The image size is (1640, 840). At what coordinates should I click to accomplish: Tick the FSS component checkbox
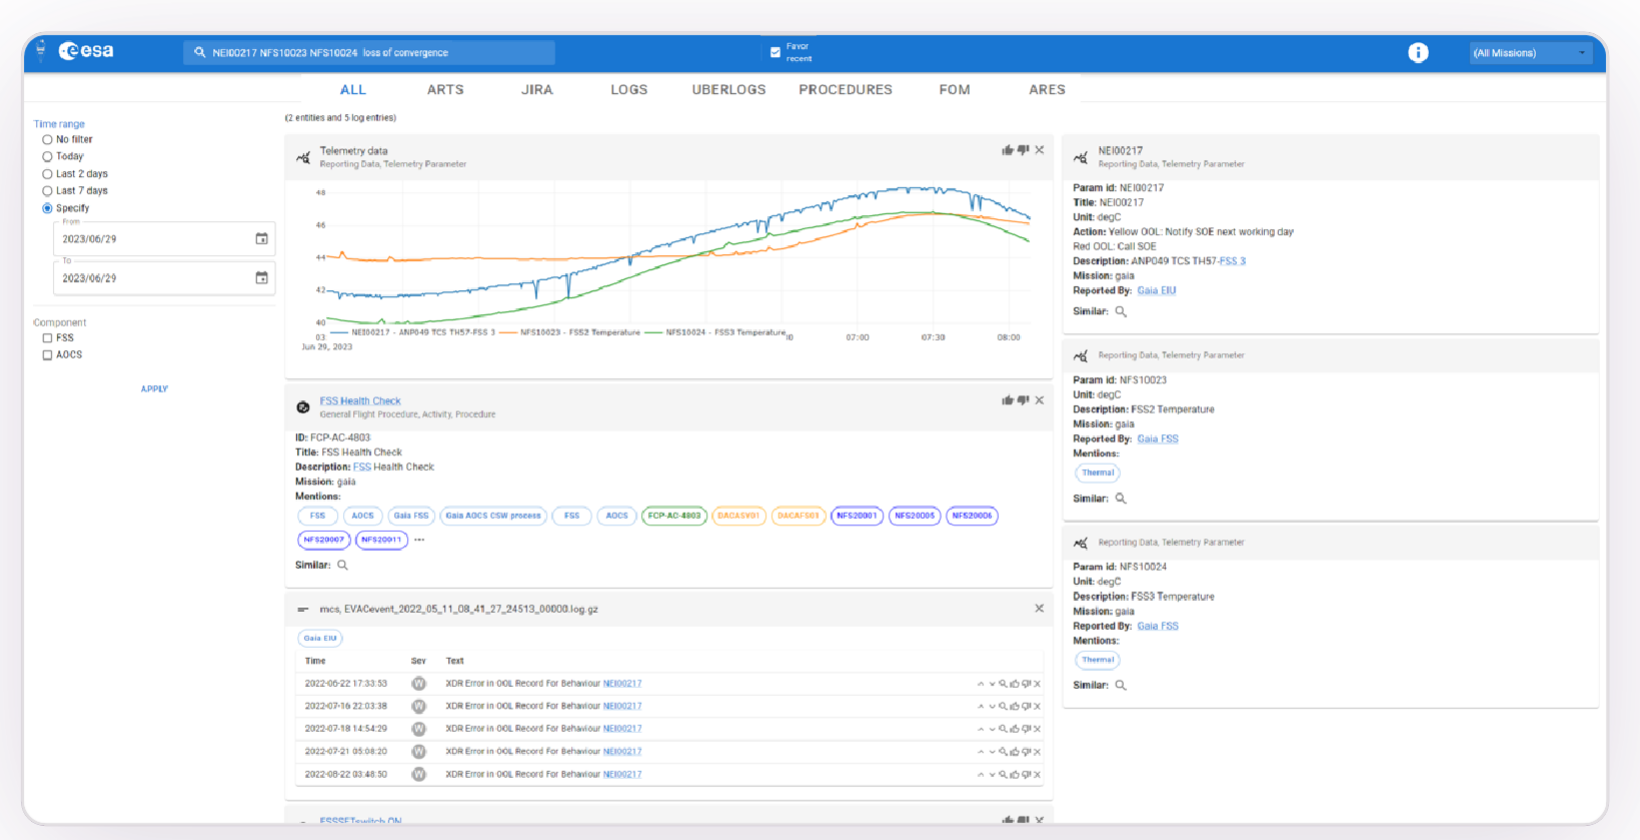click(x=47, y=338)
